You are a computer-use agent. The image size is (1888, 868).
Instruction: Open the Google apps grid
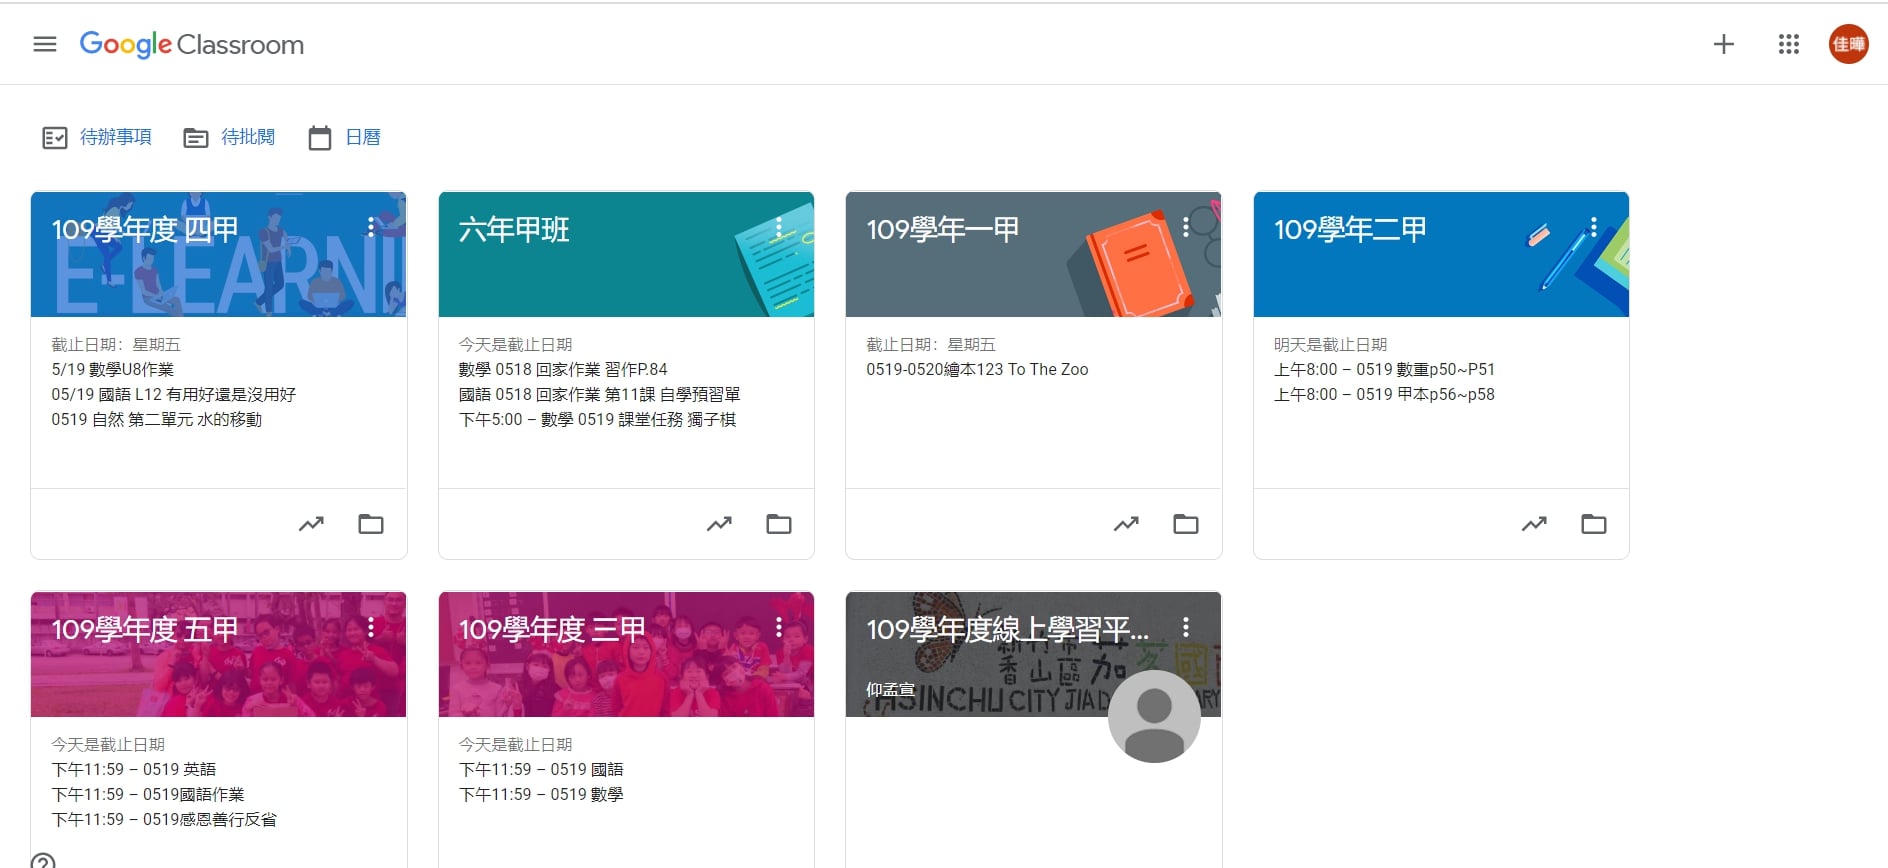[1788, 44]
